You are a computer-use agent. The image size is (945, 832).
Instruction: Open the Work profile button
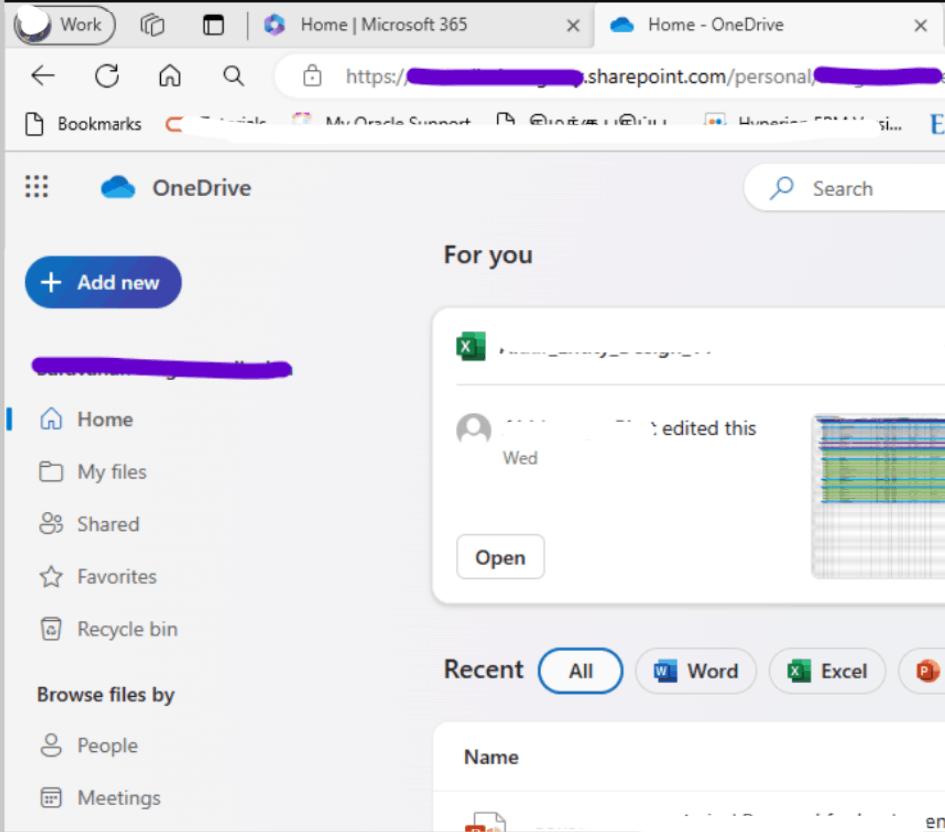coord(64,25)
